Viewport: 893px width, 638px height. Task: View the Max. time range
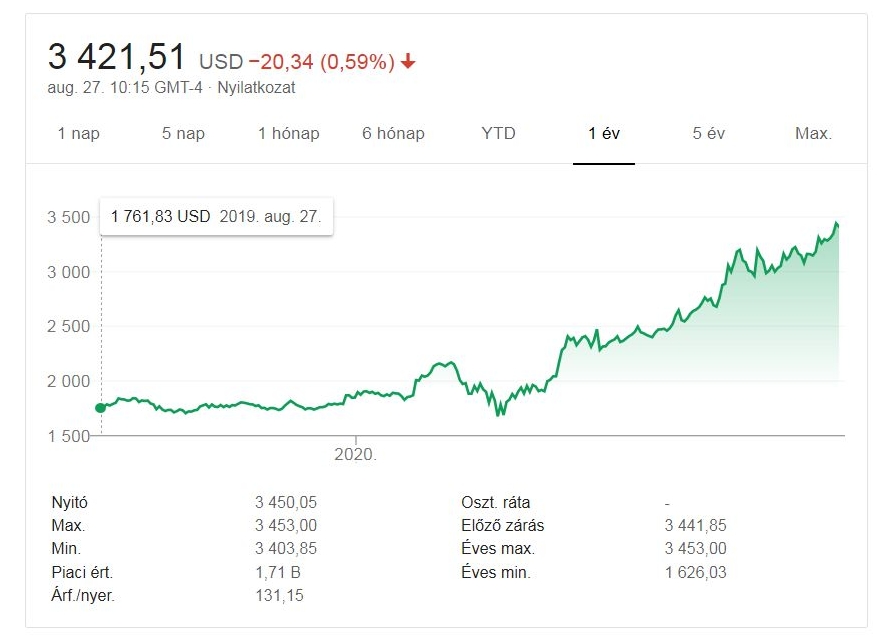(x=814, y=133)
